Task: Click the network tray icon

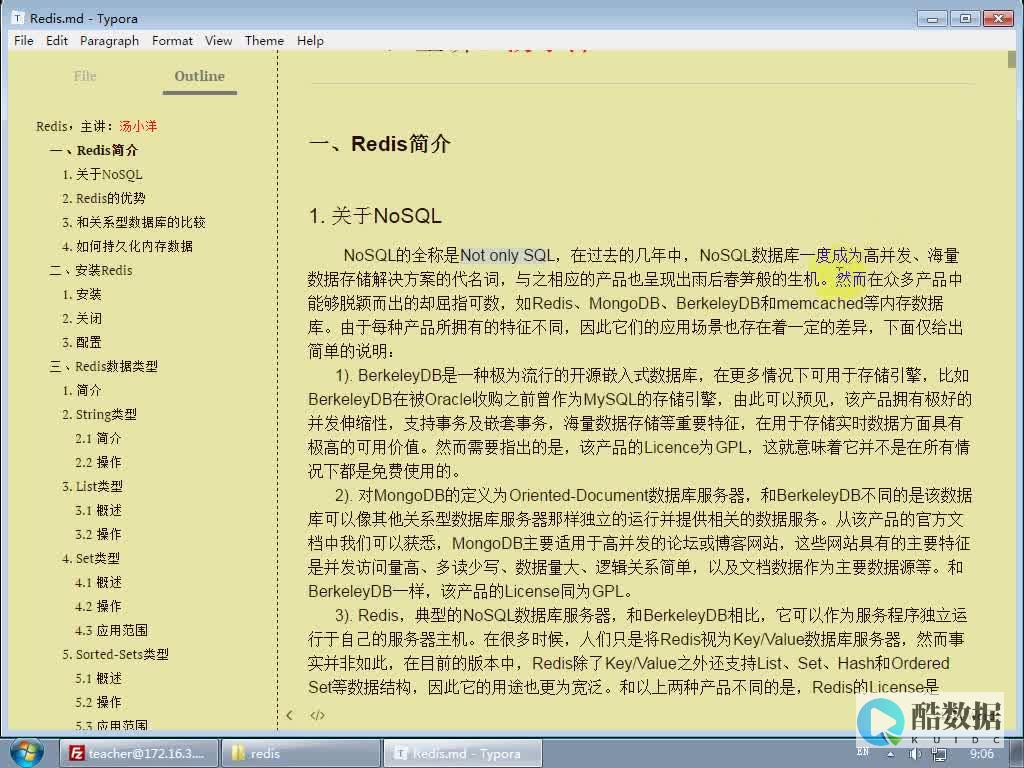Action: point(938,754)
